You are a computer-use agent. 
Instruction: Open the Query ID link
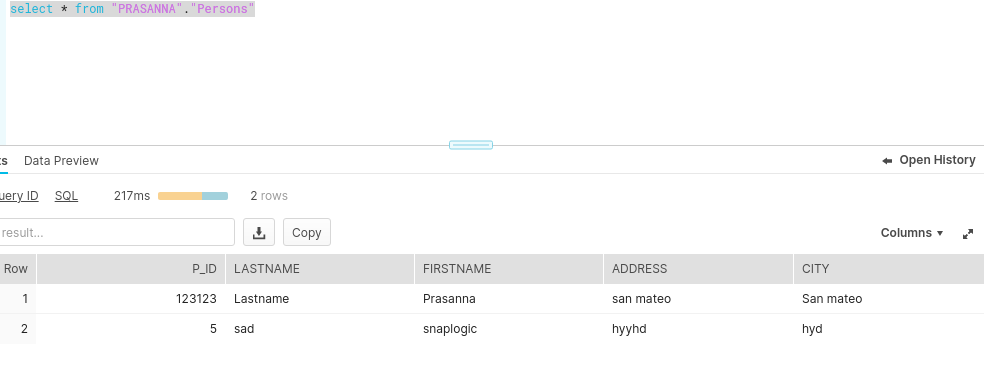18,196
